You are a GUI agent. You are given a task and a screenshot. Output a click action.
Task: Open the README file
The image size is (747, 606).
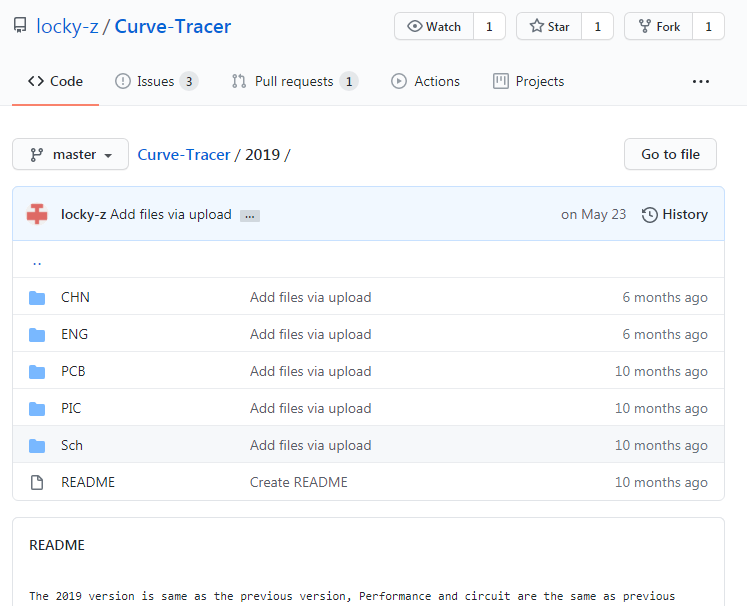(x=88, y=482)
